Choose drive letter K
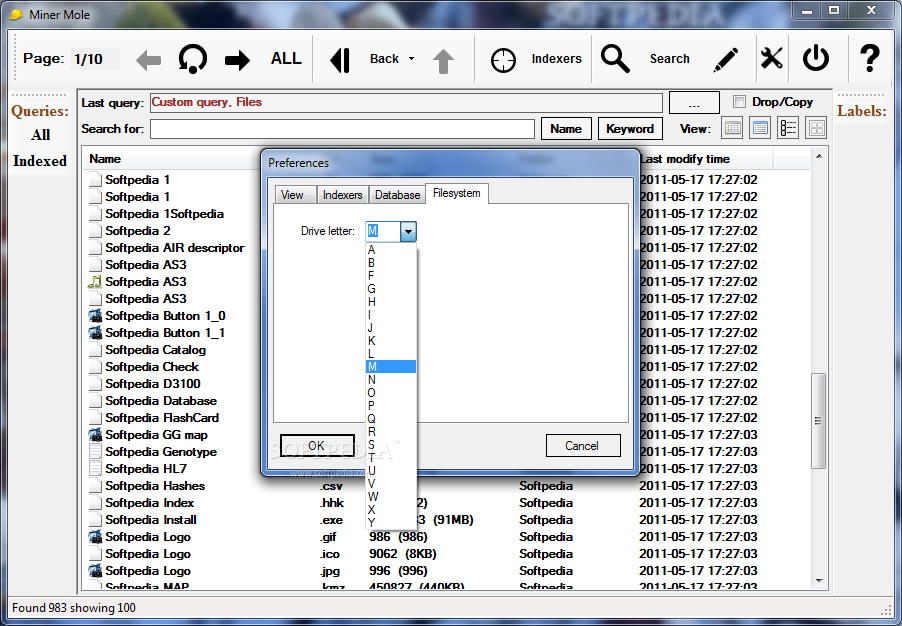 click(x=391, y=341)
